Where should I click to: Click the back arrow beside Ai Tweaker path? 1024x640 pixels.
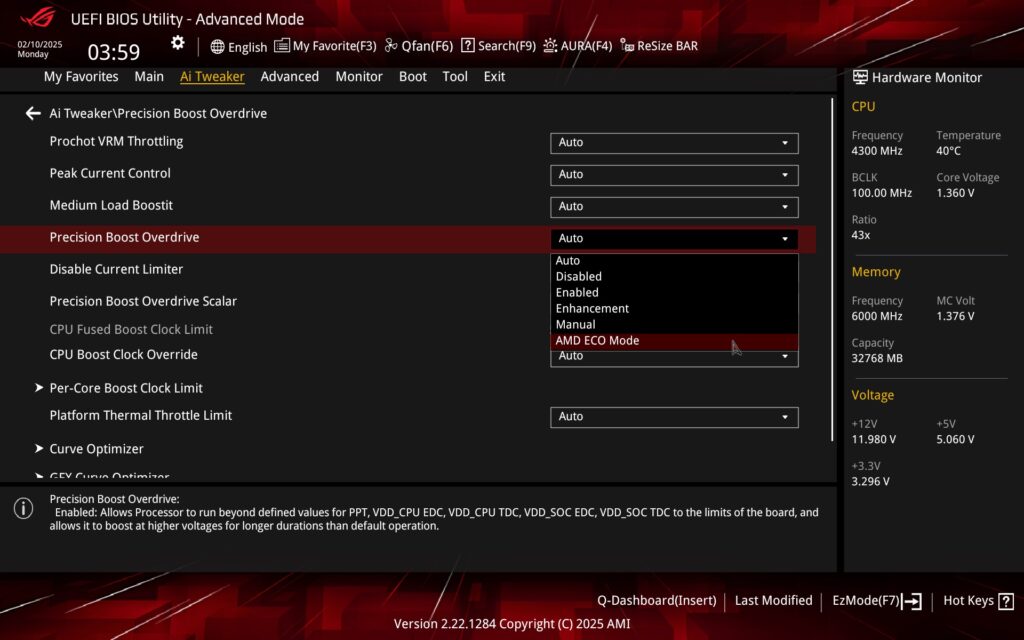click(33, 114)
